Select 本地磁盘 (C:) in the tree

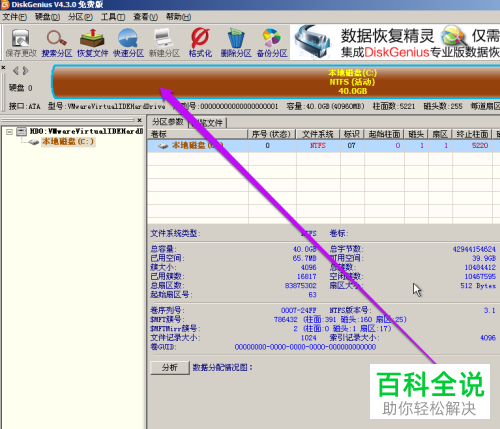coord(68,142)
